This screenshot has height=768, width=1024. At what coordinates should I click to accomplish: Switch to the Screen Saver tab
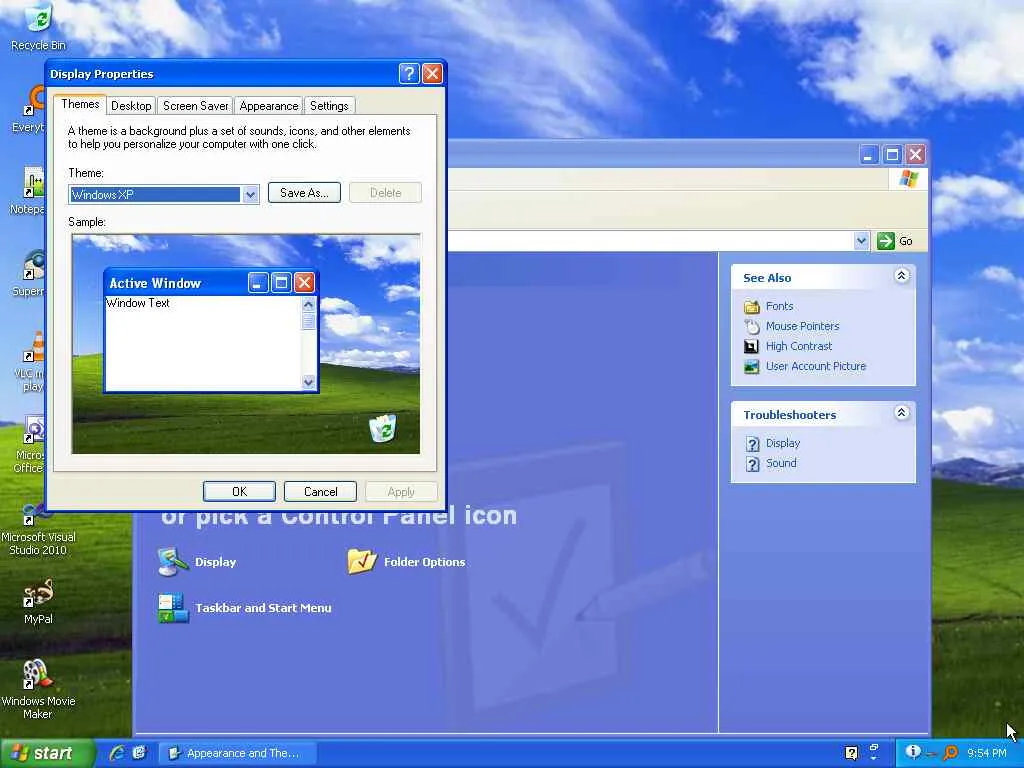195,106
